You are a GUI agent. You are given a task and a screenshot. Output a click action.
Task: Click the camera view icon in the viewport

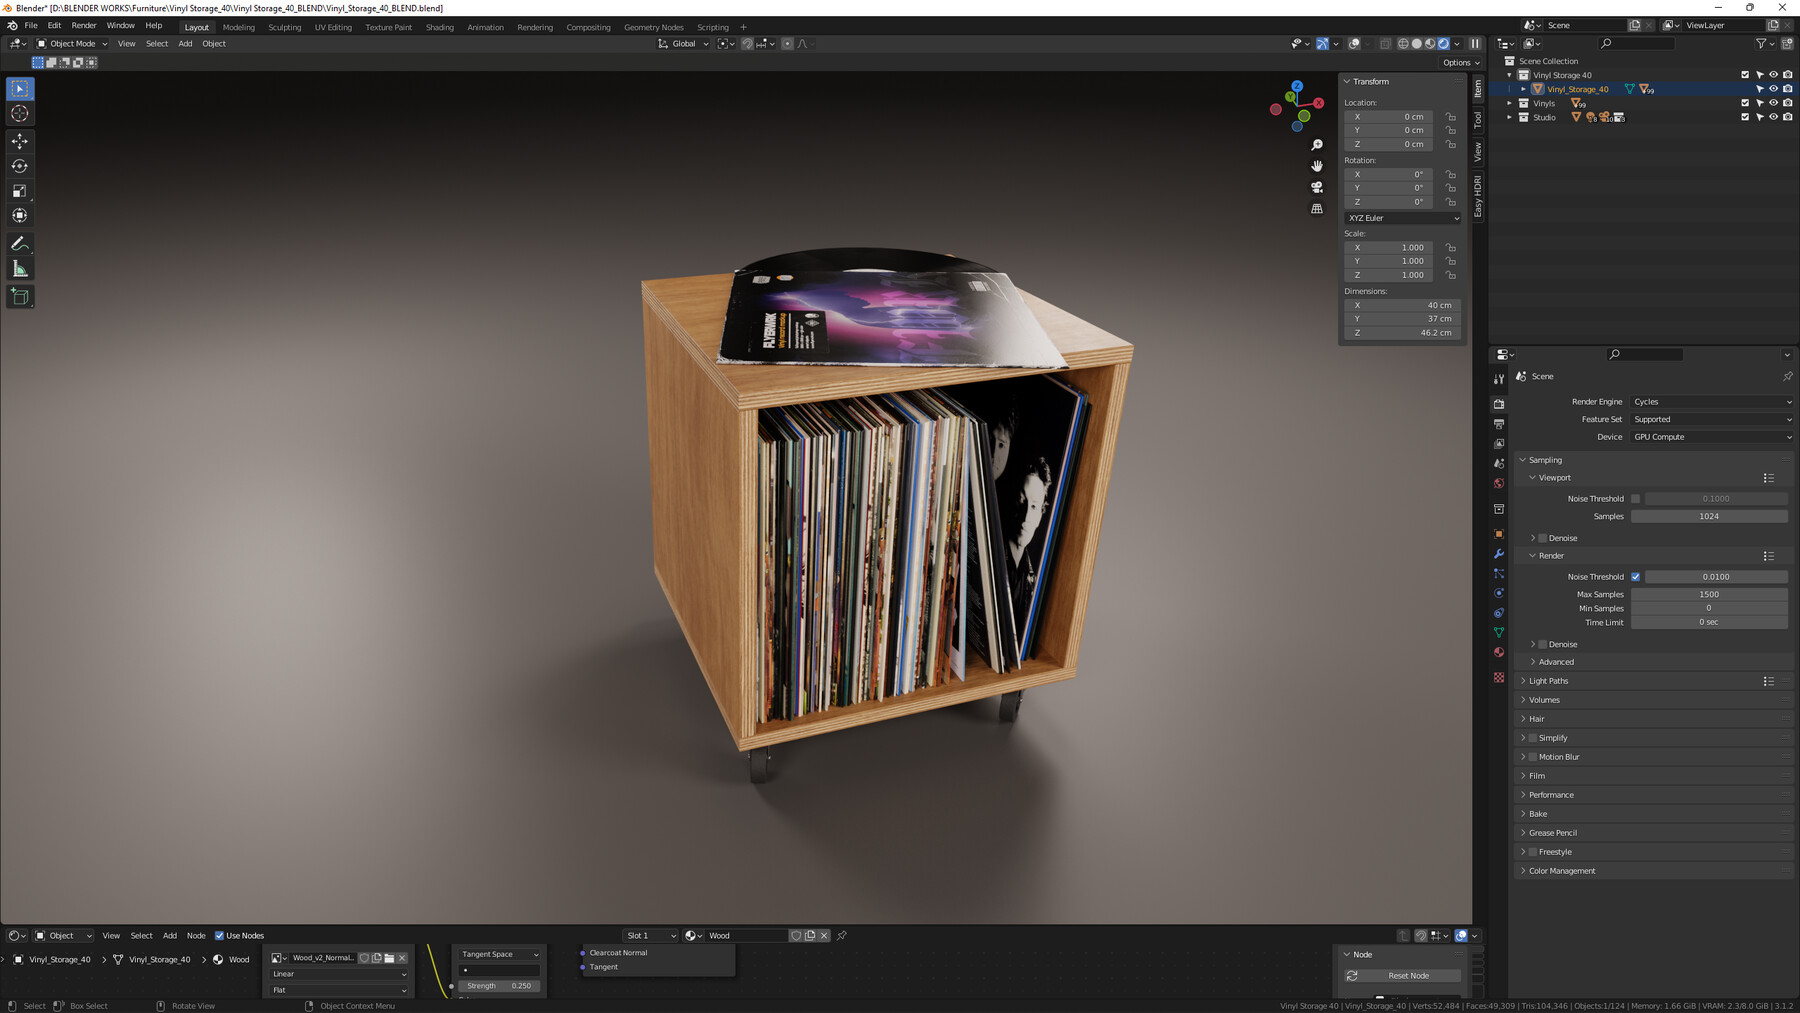pyautogui.click(x=1316, y=187)
